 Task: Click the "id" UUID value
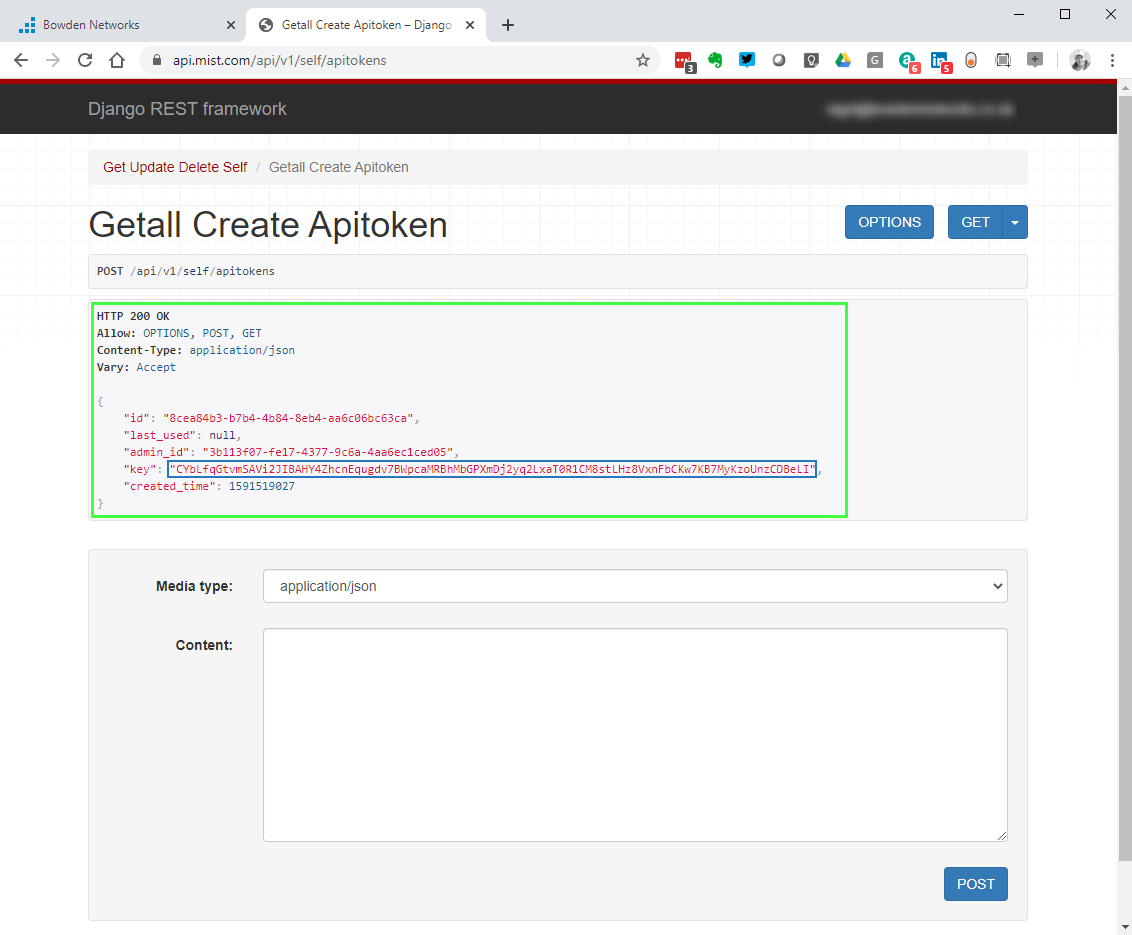(288, 418)
